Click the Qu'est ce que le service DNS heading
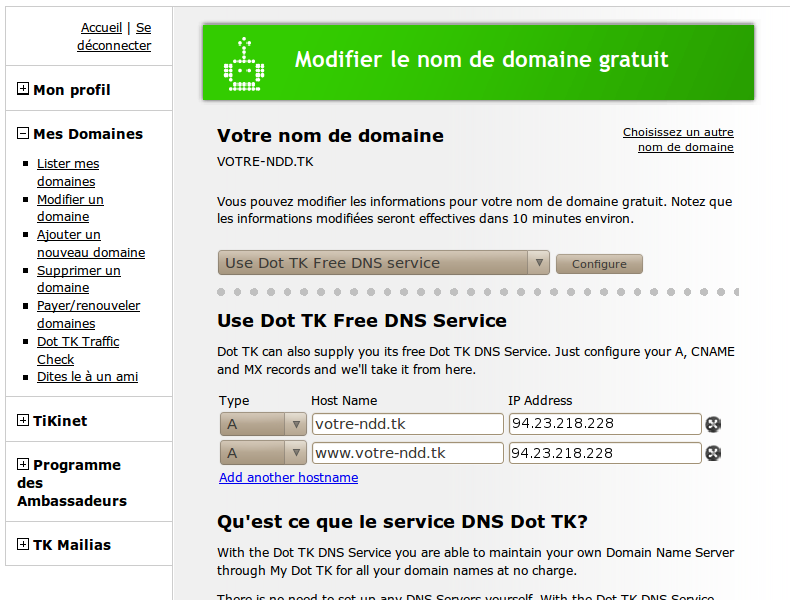The width and height of the screenshot is (796, 600). point(402,521)
